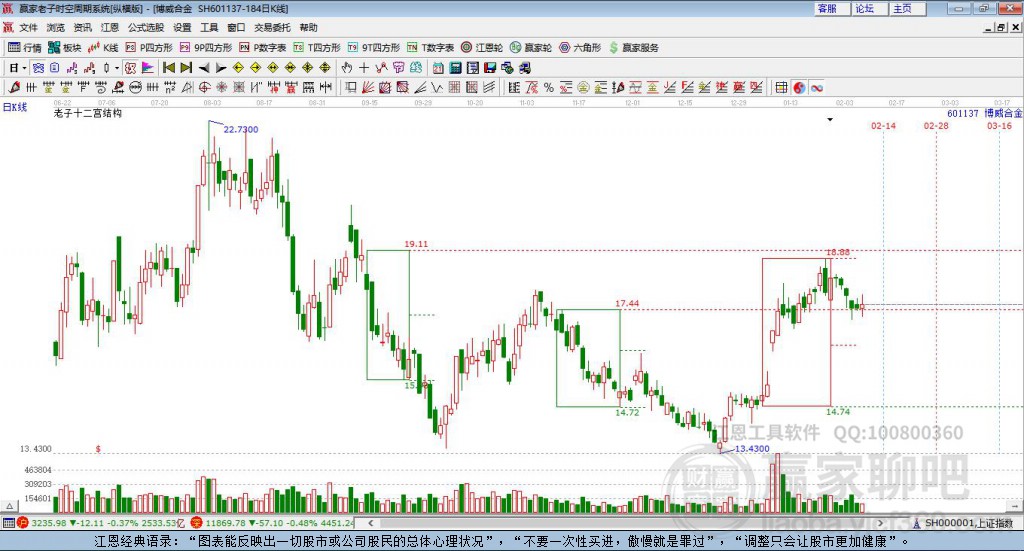
Task: Select the crosshair cursor tool
Action: 364,68
